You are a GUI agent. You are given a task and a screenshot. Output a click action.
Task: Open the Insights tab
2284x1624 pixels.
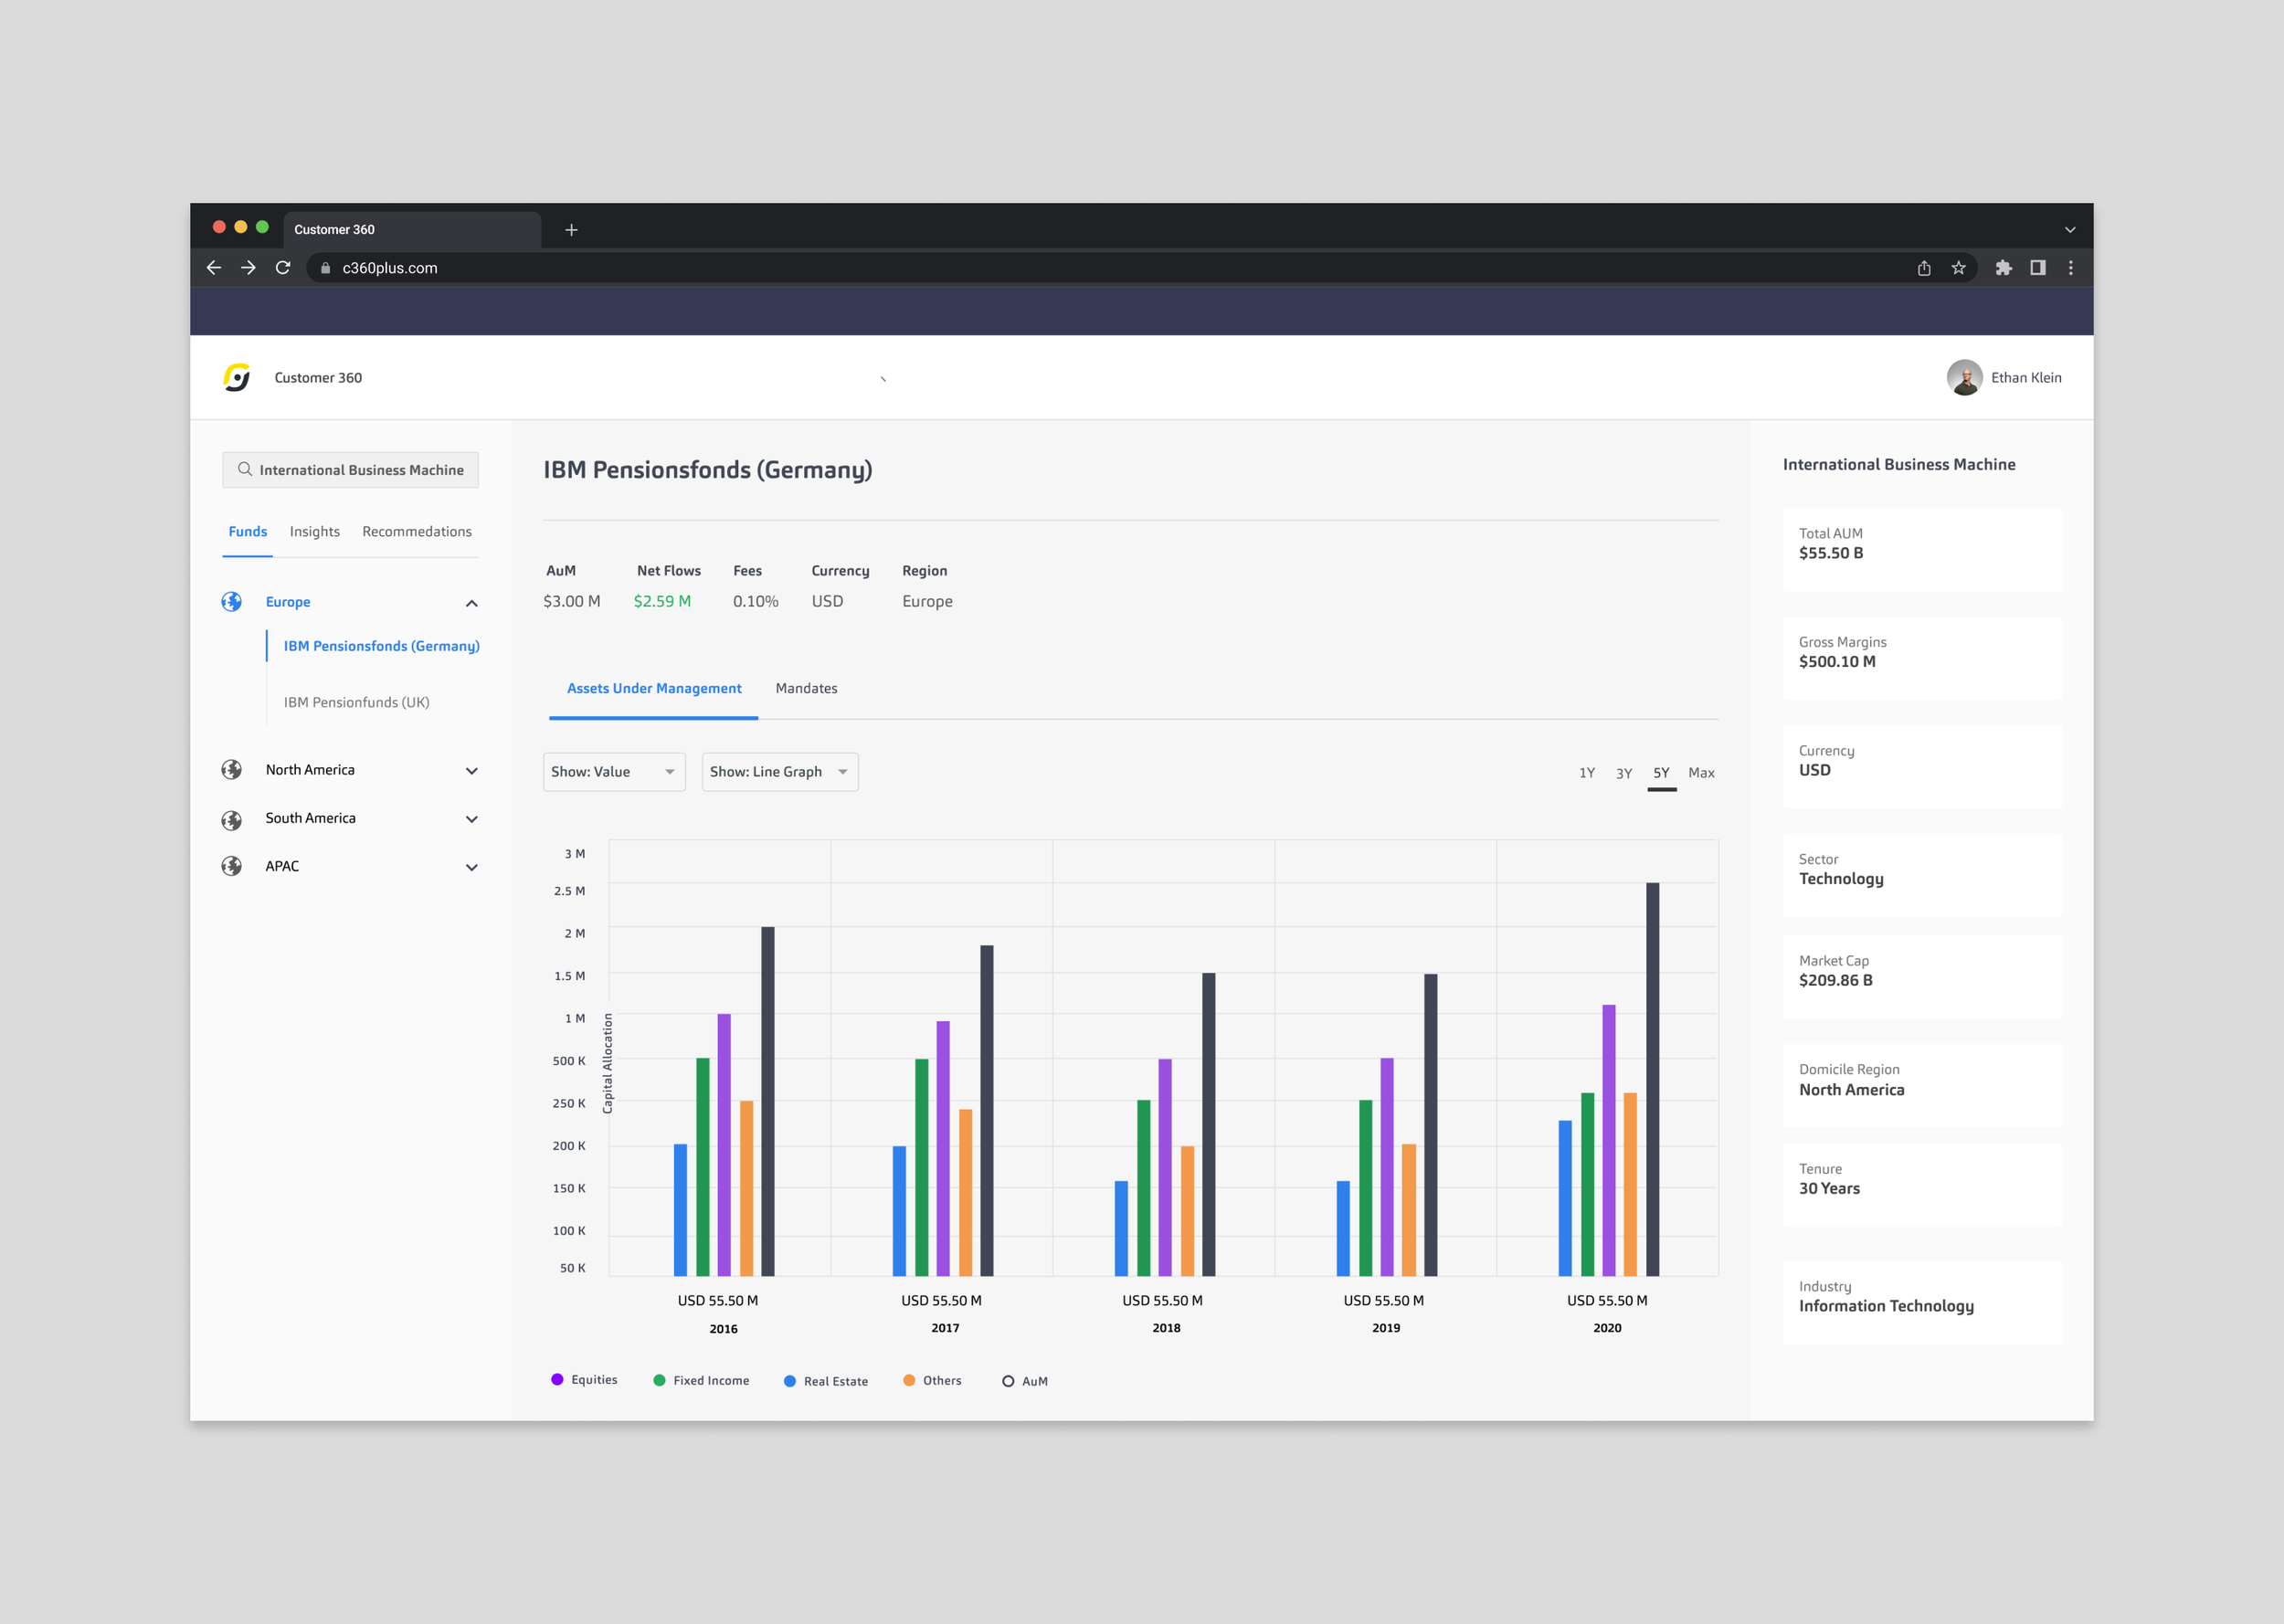click(314, 532)
